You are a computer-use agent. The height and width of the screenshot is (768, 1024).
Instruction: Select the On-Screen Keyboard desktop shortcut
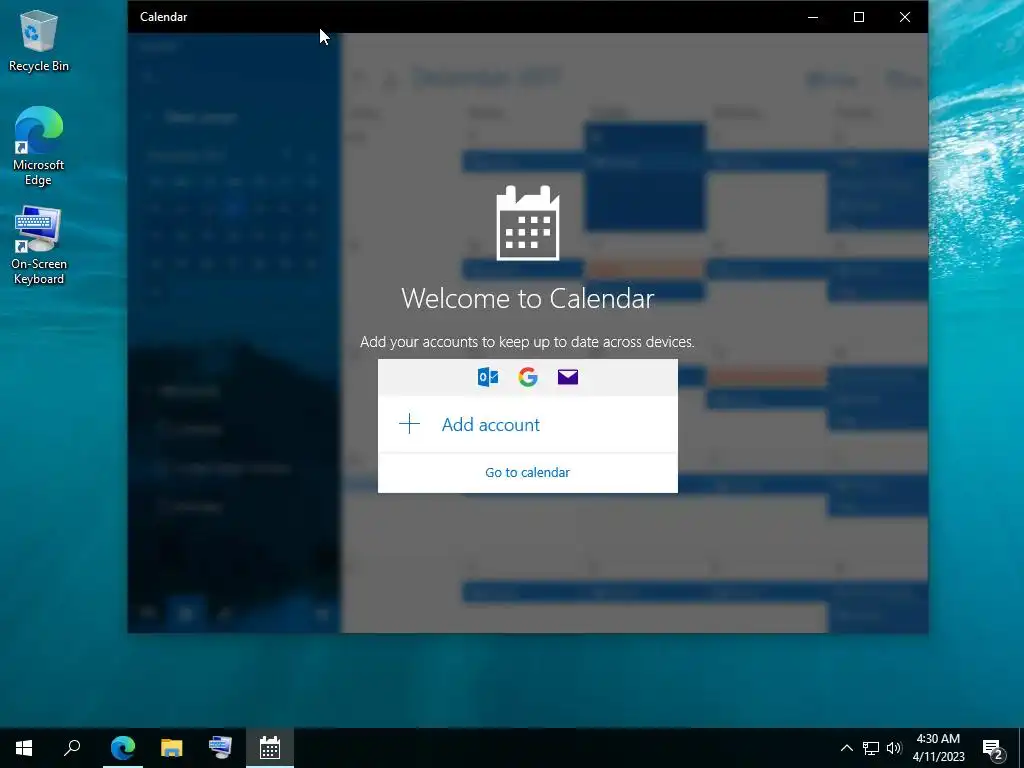pyautogui.click(x=39, y=246)
